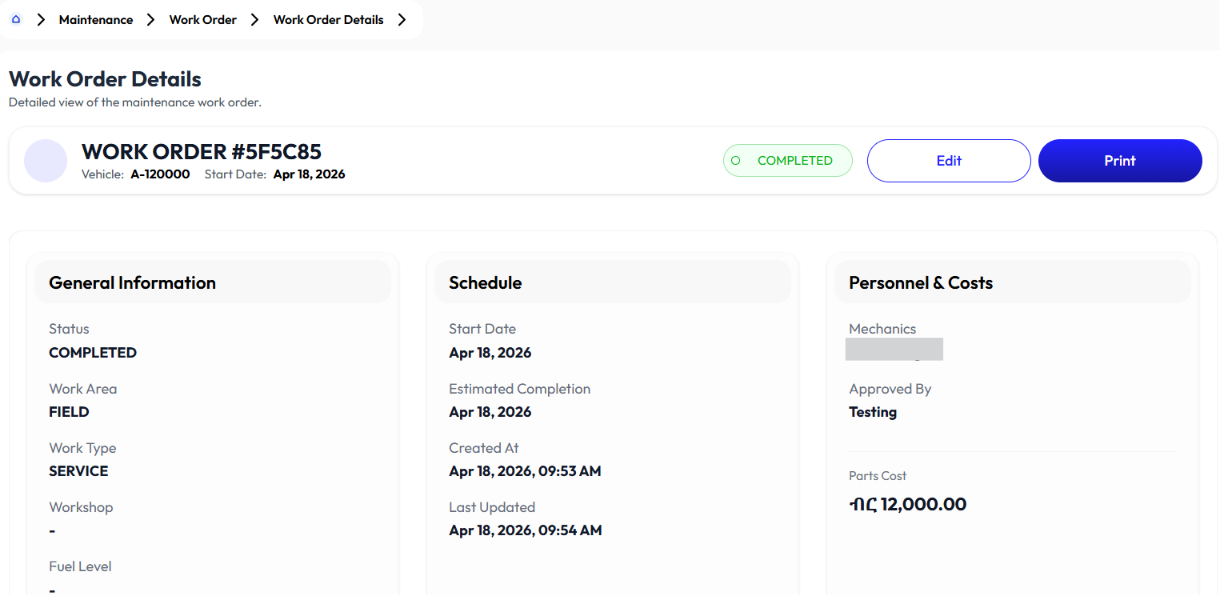Click header start date Apr 18, 2026
This screenshot has width=1220, height=595.
(x=309, y=174)
